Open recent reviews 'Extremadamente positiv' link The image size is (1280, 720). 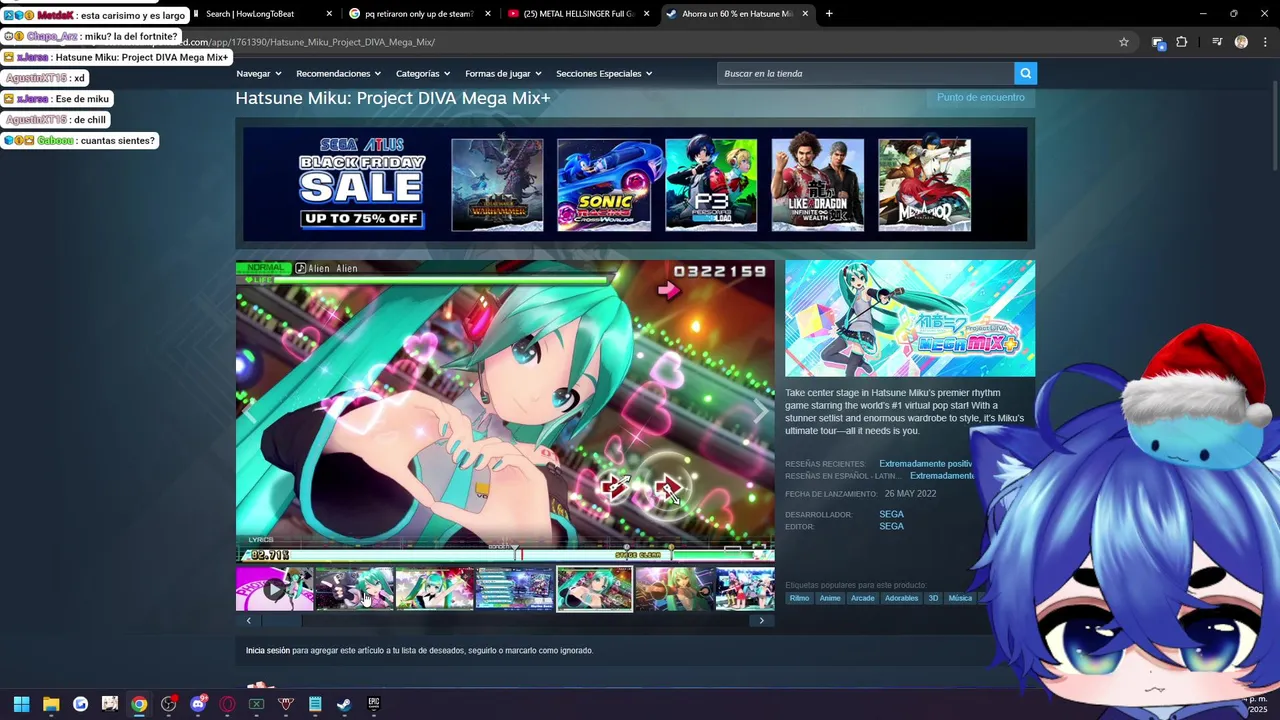926,464
